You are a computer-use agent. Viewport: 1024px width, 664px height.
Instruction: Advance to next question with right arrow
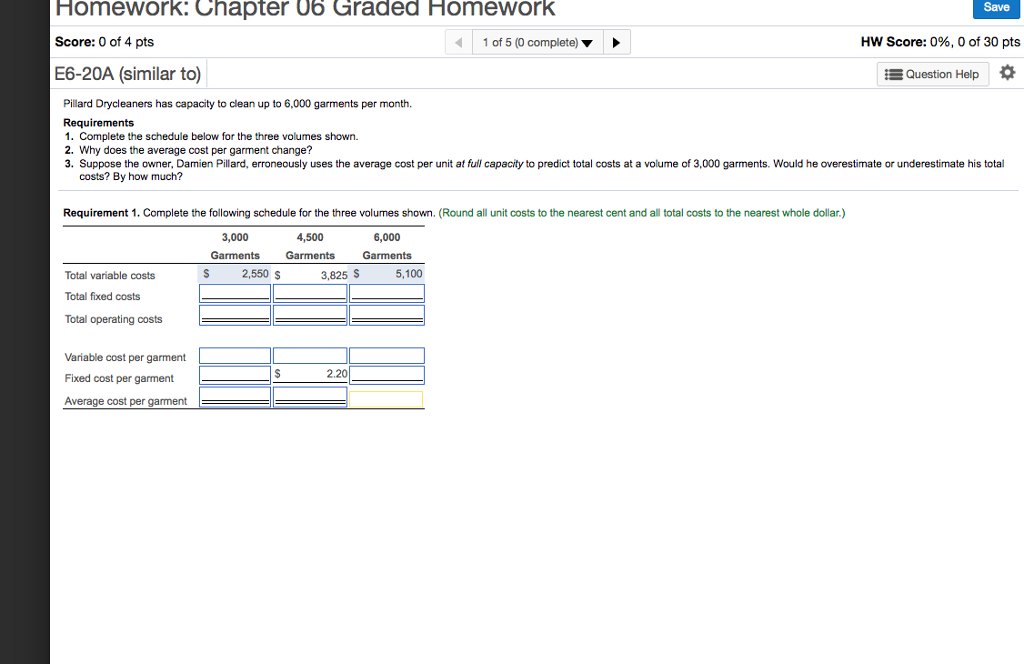point(617,42)
